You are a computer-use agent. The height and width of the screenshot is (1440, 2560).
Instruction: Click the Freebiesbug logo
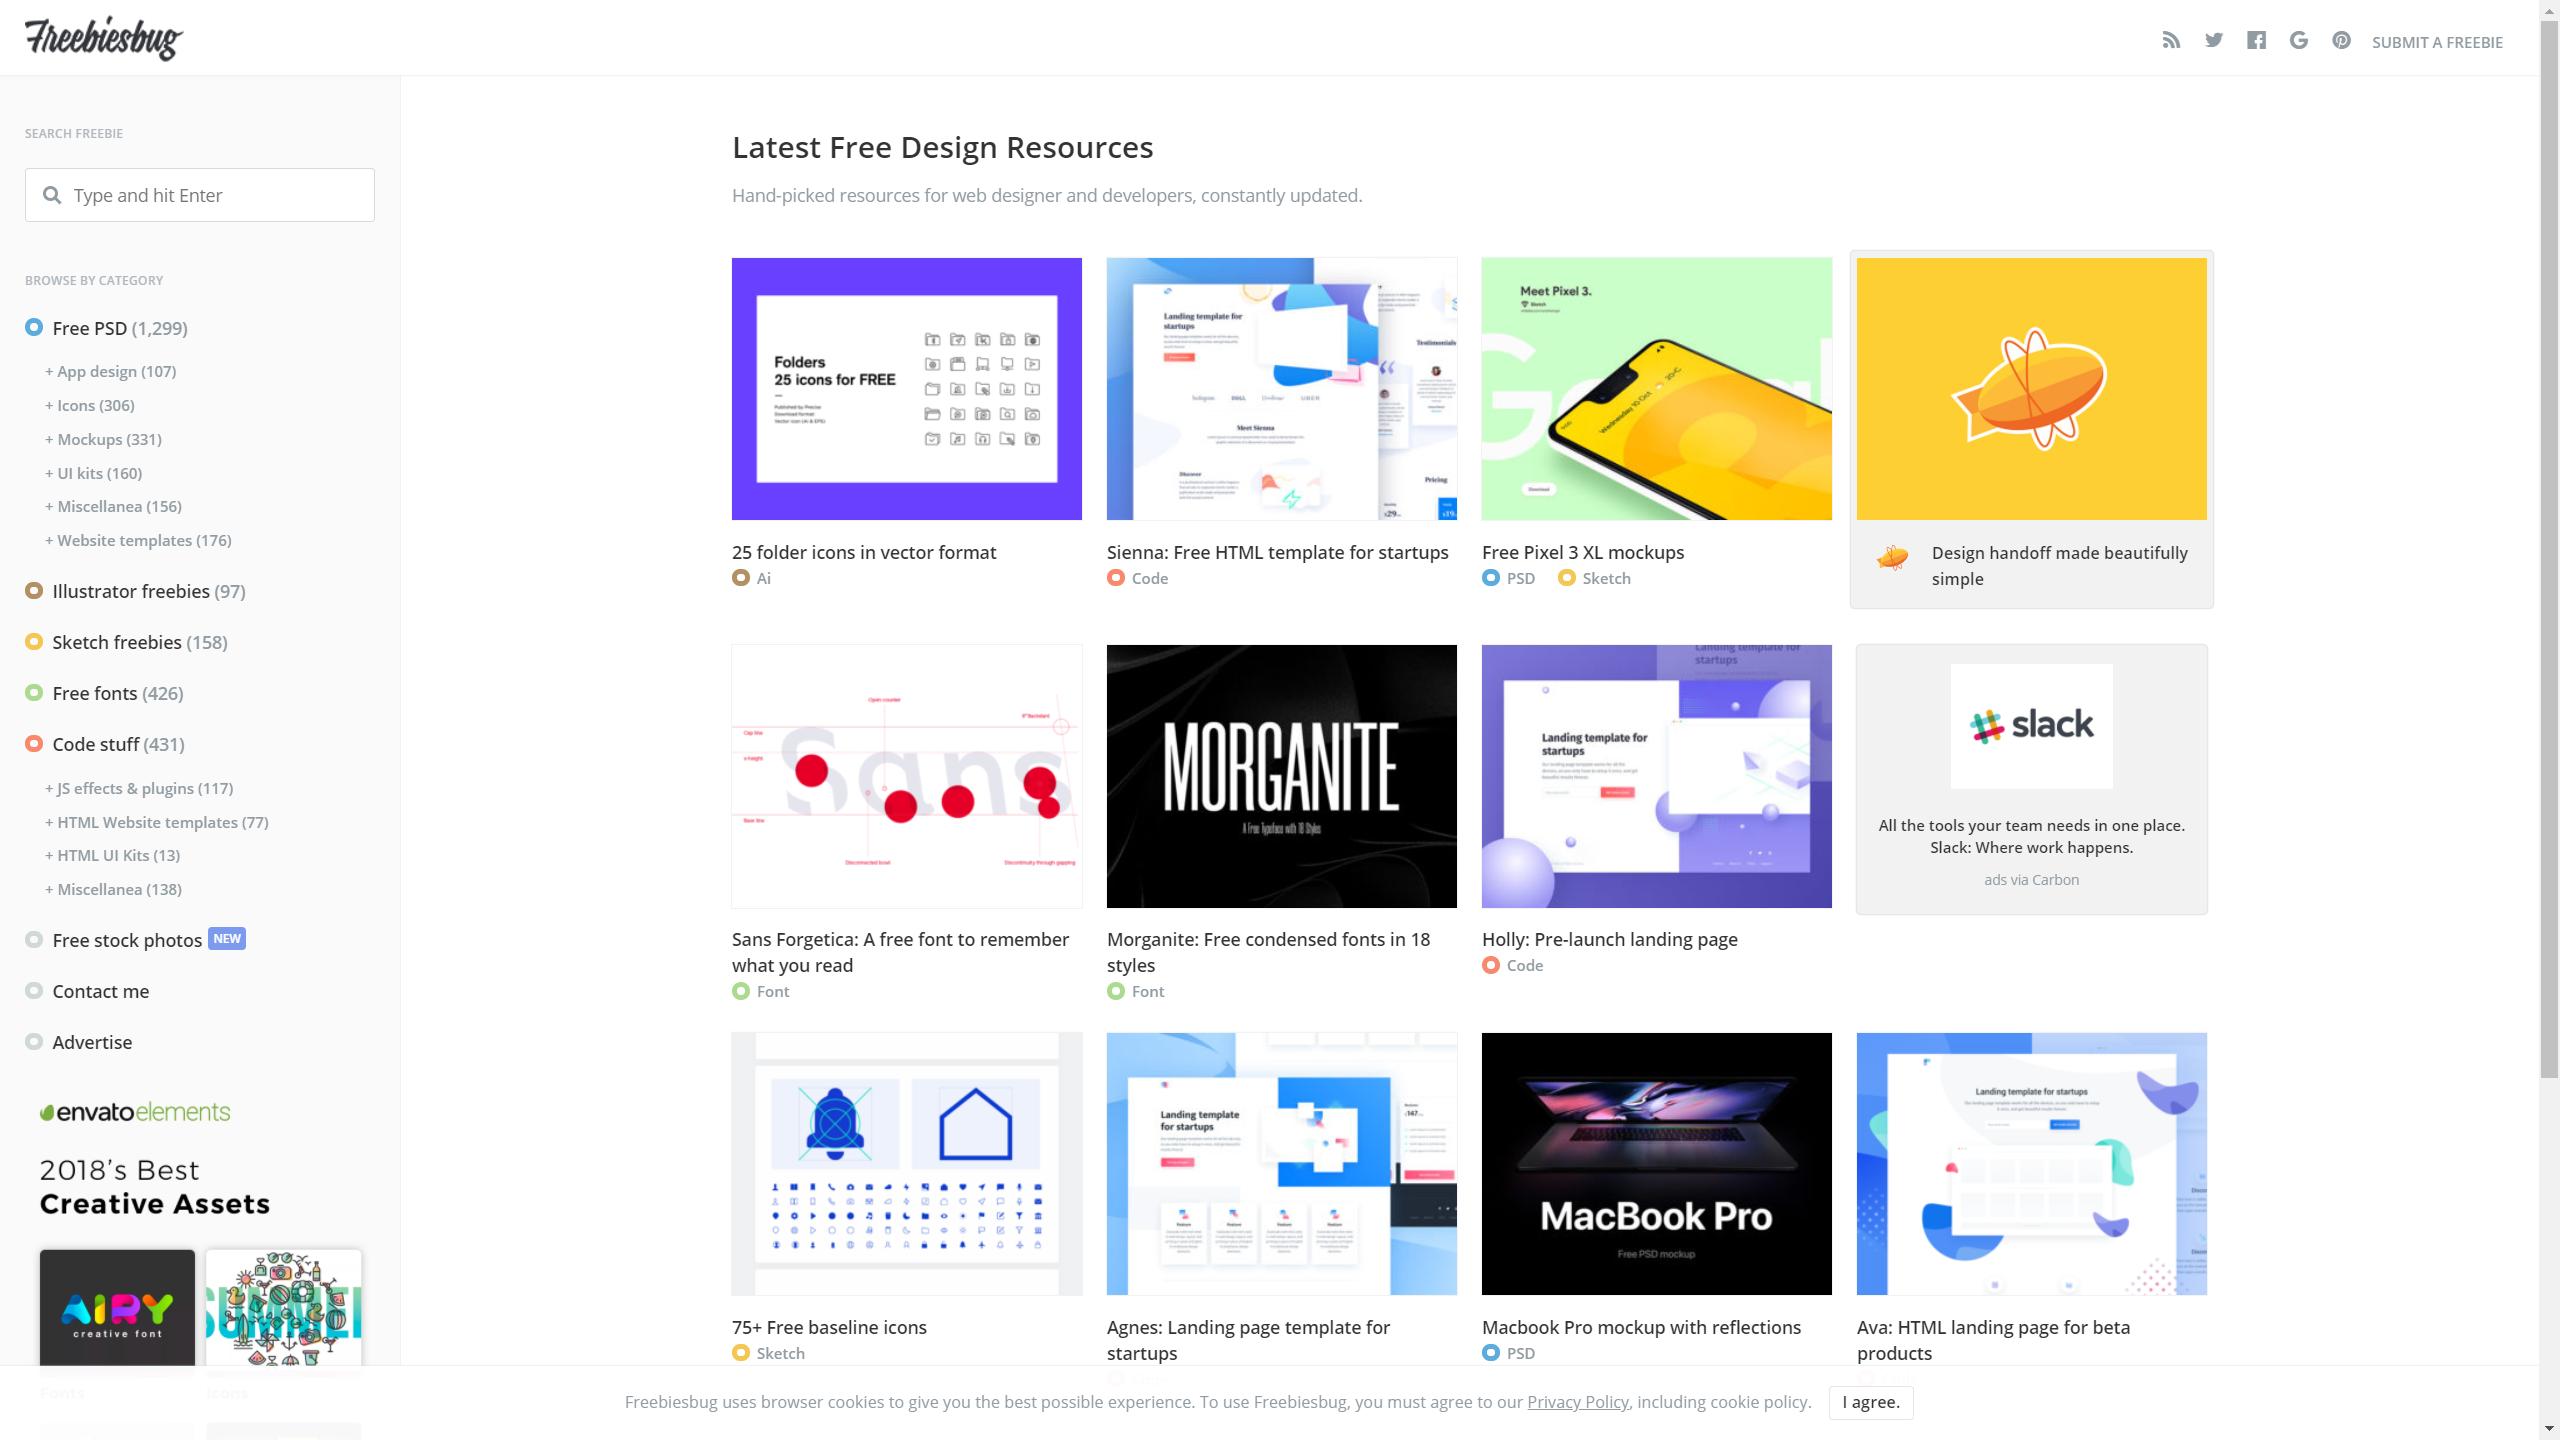tap(104, 39)
